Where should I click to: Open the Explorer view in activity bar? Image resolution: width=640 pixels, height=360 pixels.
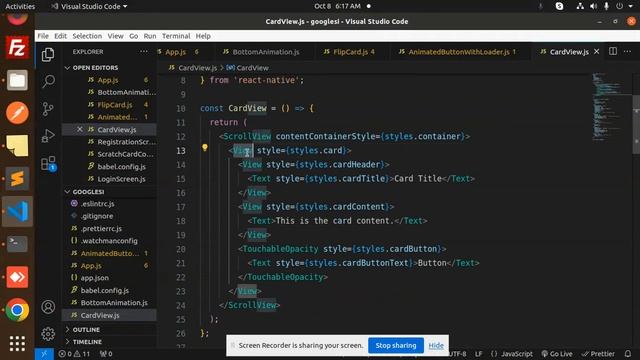pyautogui.click(x=48, y=54)
